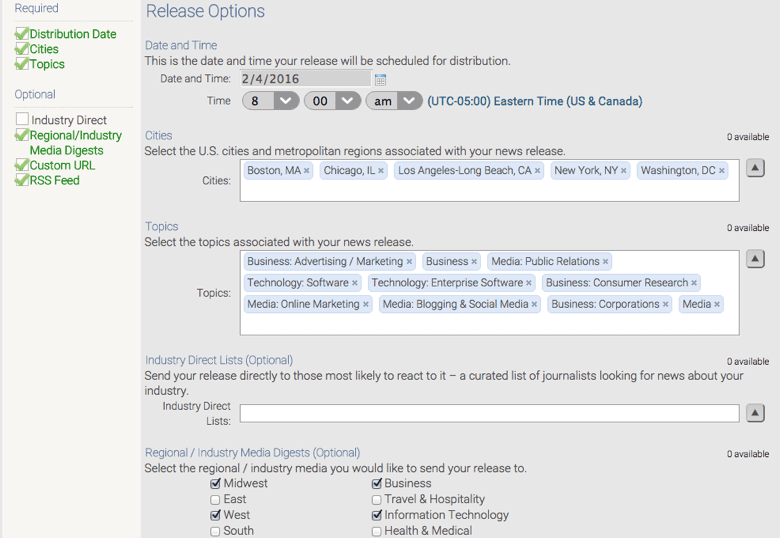Select RSS Feed in sidebar
The height and width of the screenshot is (538, 780).
coord(54,180)
